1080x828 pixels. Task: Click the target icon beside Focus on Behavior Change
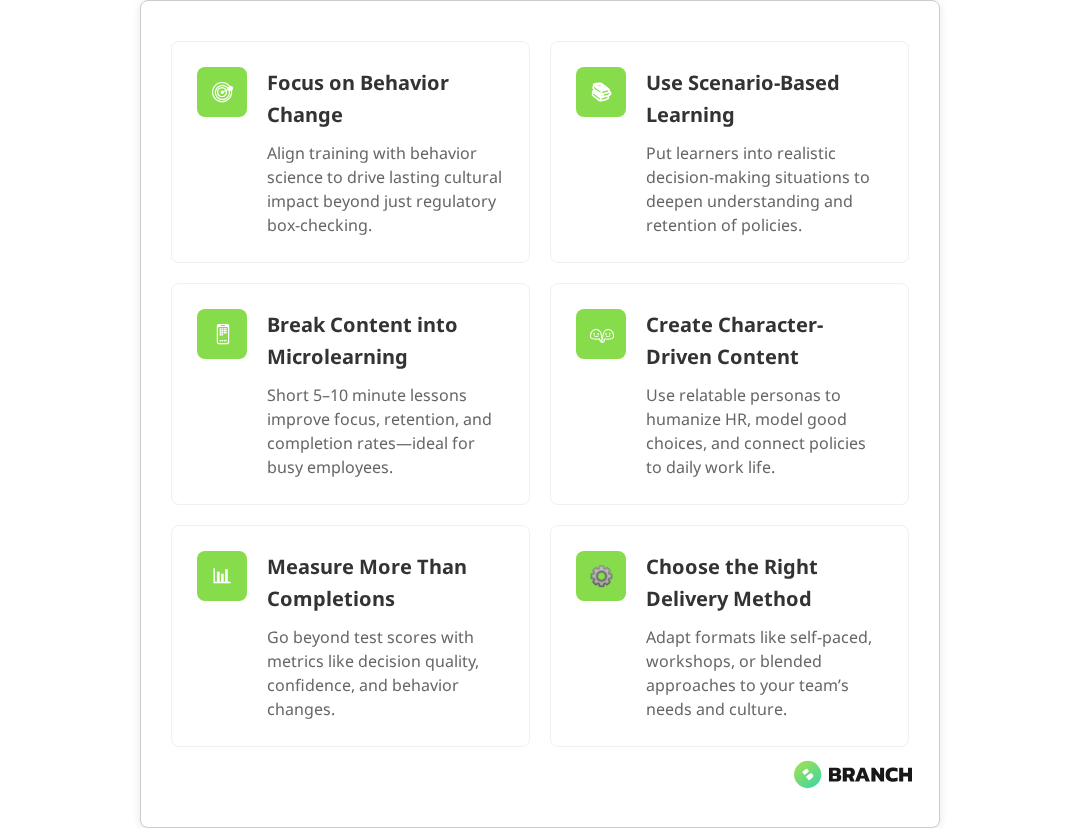tap(222, 92)
